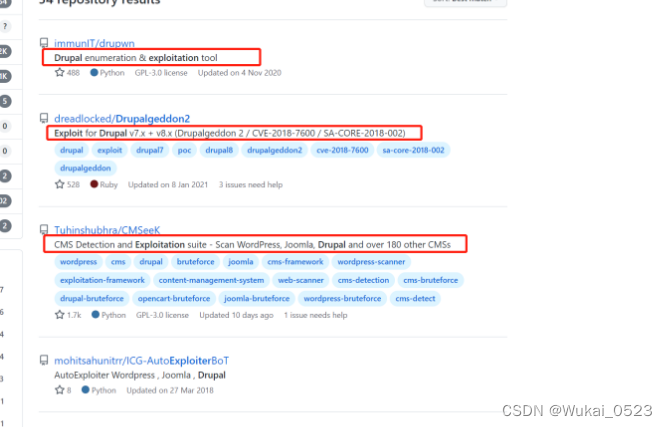Select the 'wordpress-scanner' topic tag
This screenshot has height=427, width=667.
click(x=371, y=262)
